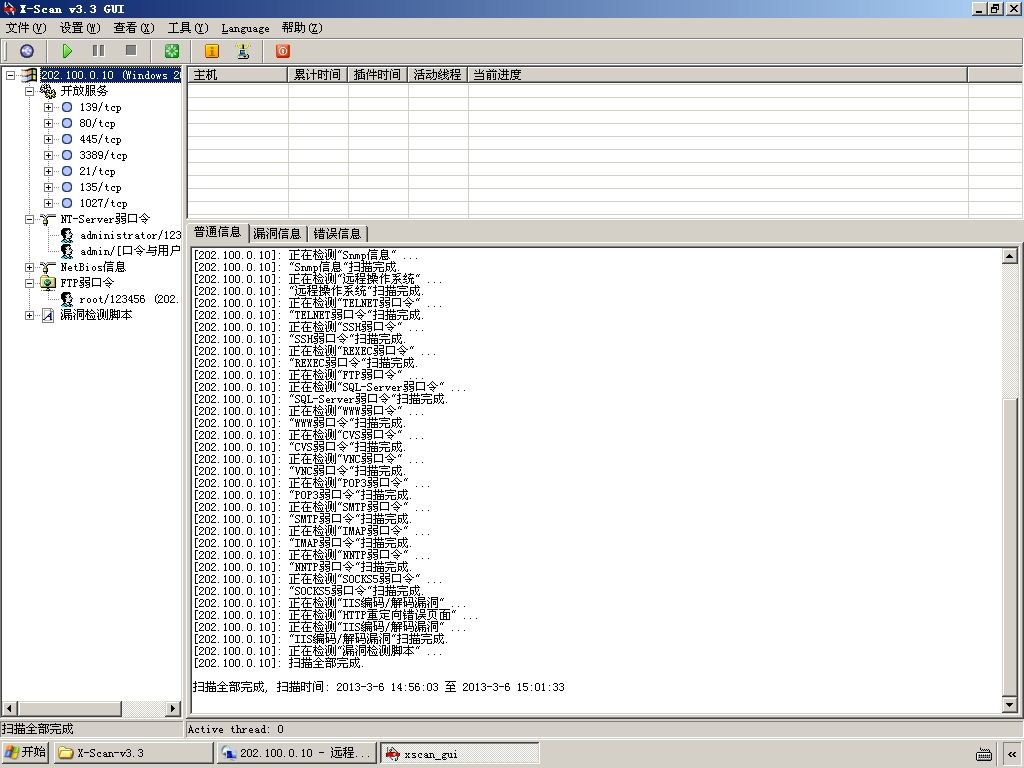Click the red exit toolbar icon

click(x=283, y=51)
